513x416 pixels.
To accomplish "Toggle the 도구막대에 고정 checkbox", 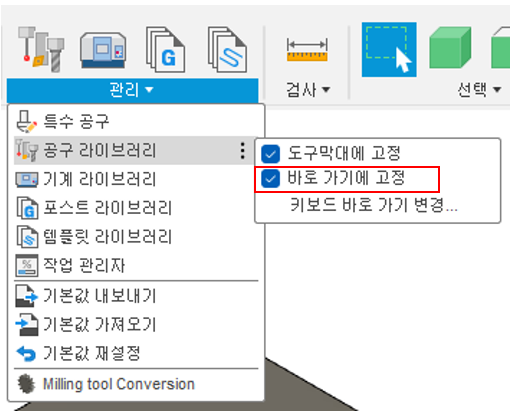I will point(270,154).
